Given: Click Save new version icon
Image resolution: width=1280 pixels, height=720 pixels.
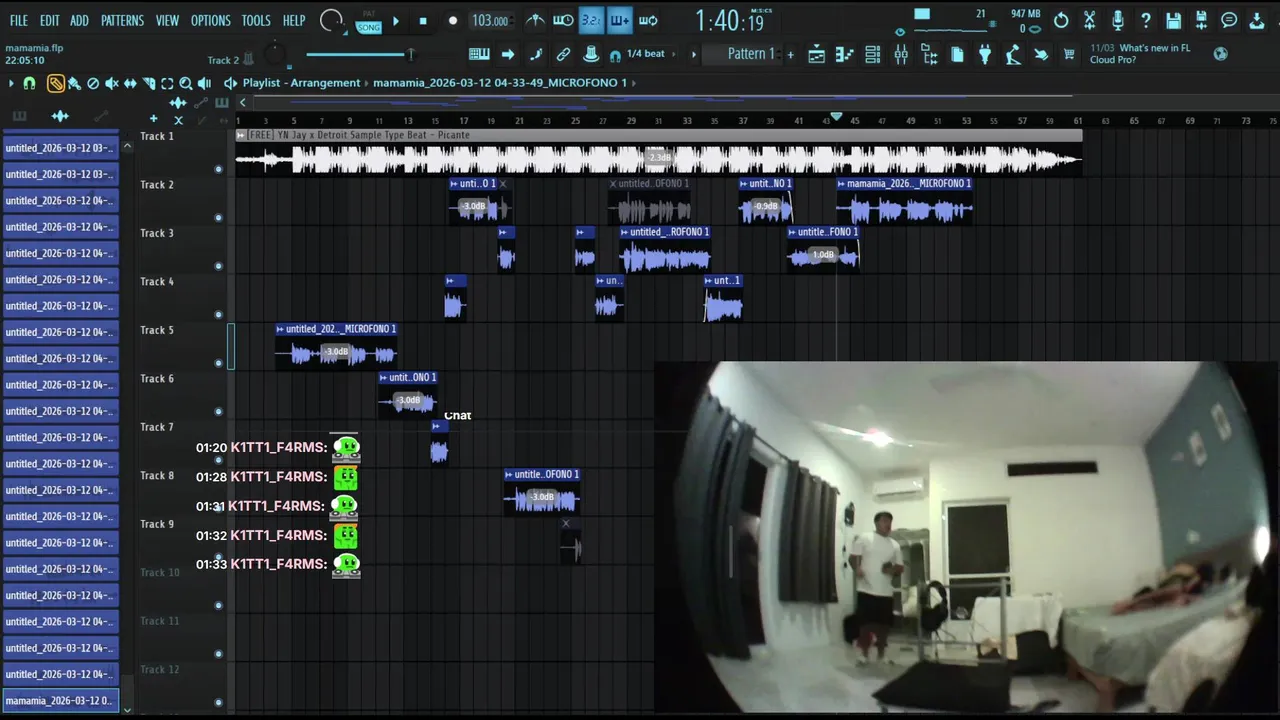Looking at the screenshot, I should click(1201, 20).
